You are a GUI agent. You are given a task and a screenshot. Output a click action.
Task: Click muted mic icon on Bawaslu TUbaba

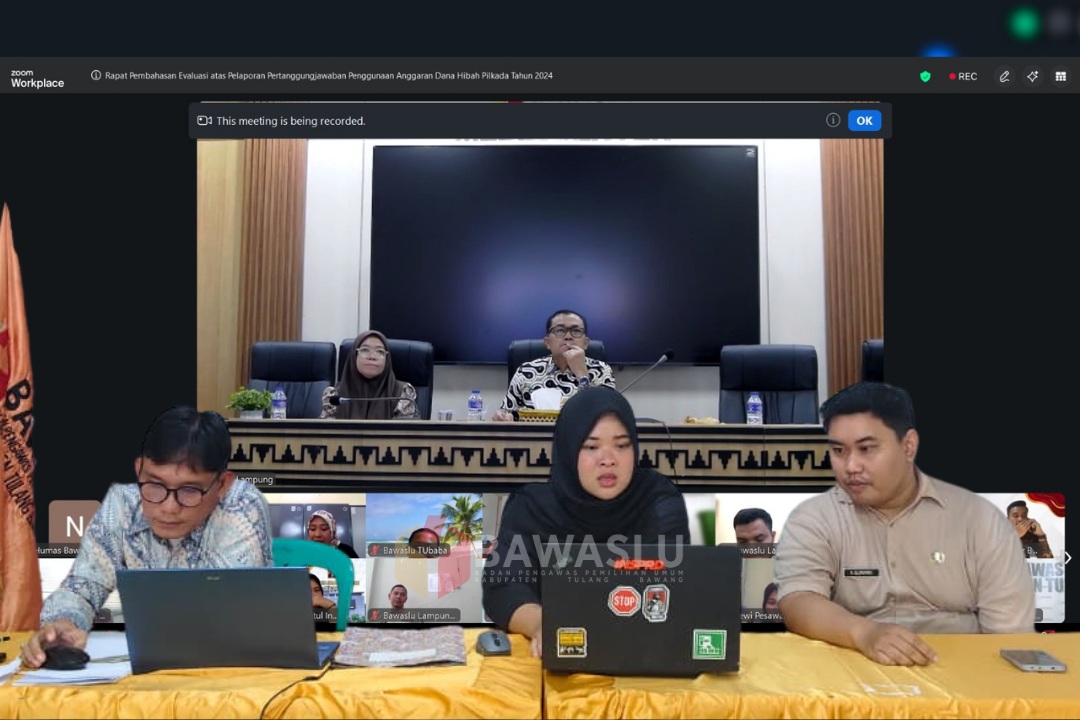click(x=375, y=550)
